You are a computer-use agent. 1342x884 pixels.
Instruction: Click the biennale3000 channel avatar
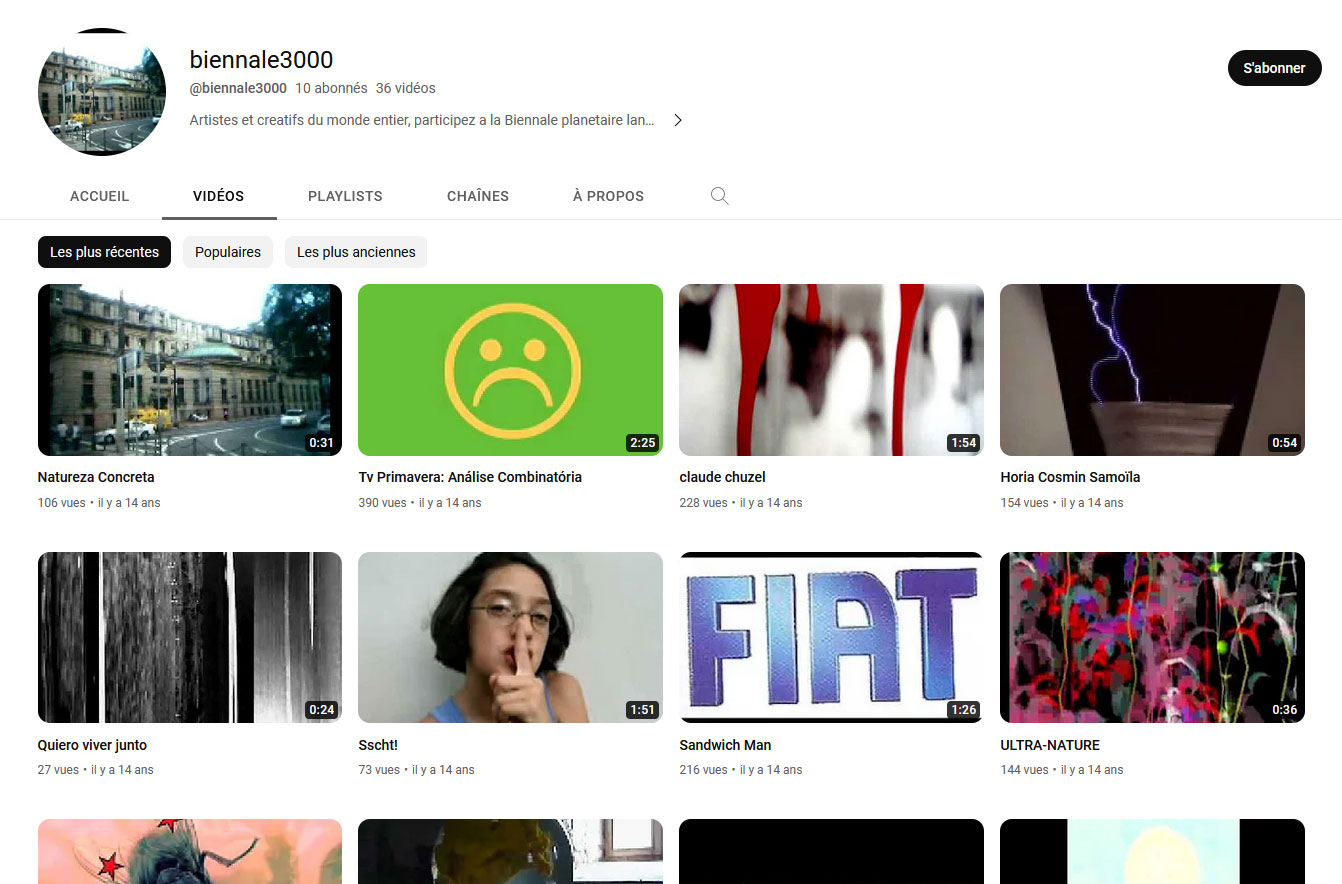pyautogui.click(x=102, y=92)
